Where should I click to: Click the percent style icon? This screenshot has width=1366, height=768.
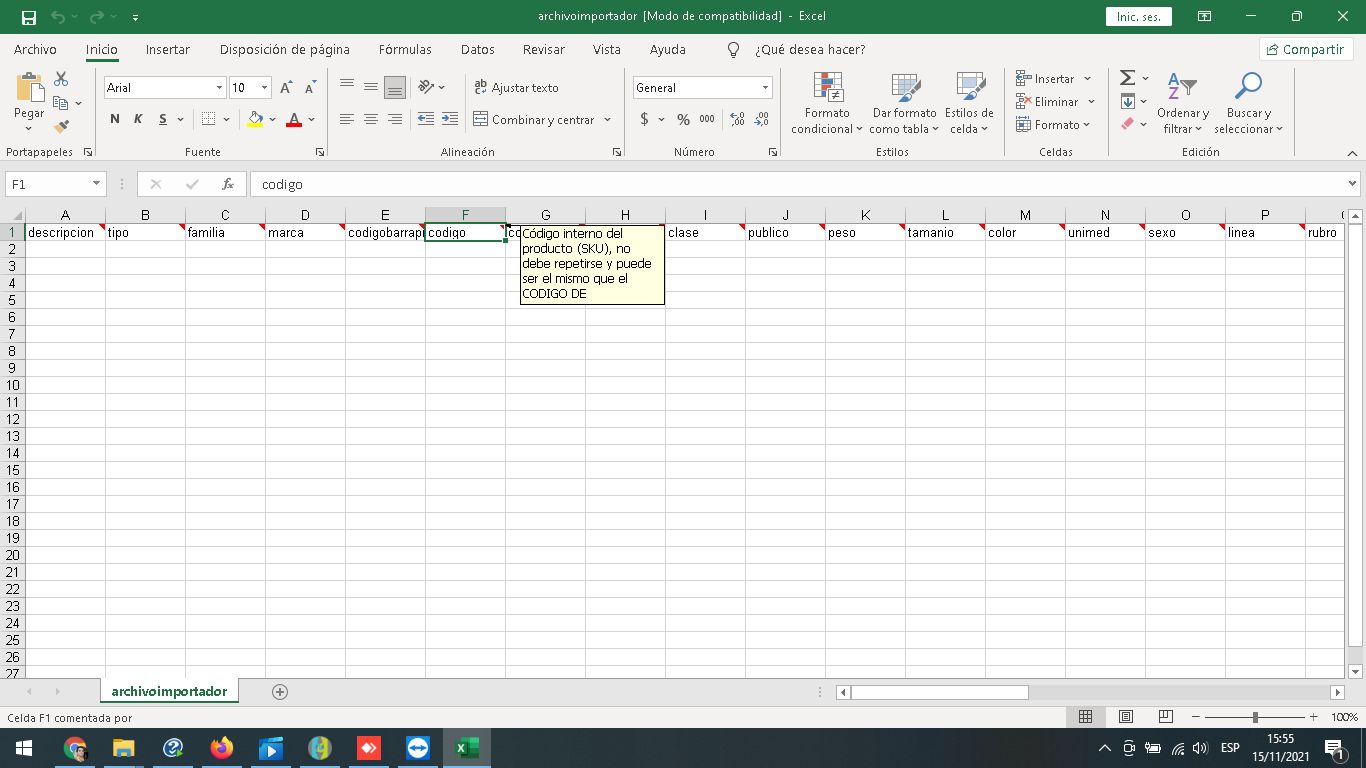point(683,119)
